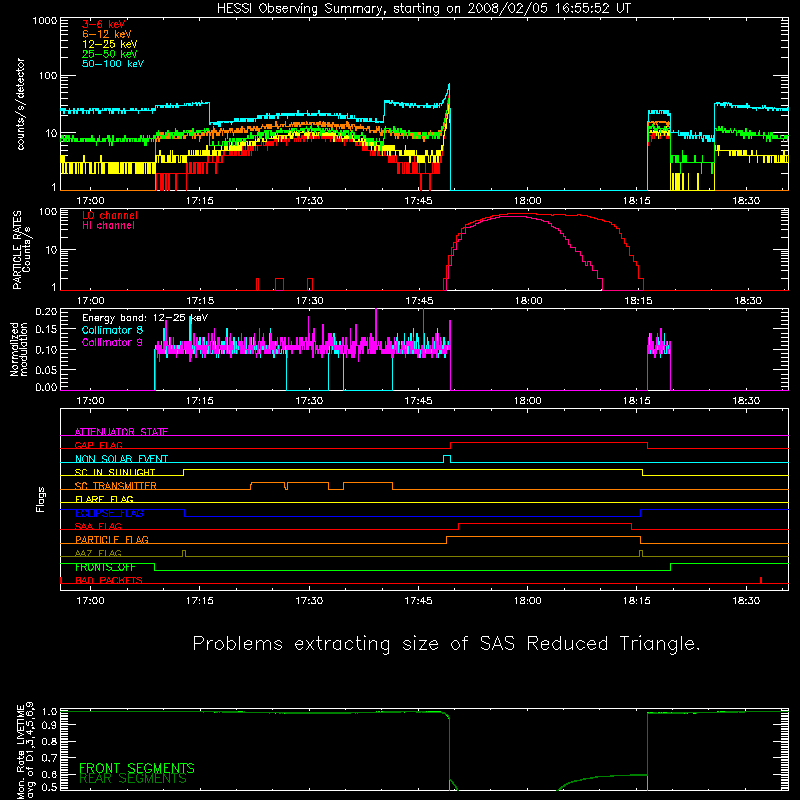Viewport: 800px width, 800px height.
Task: Click the 0.20 label on modulation axis
Action: (x=46, y=311)
